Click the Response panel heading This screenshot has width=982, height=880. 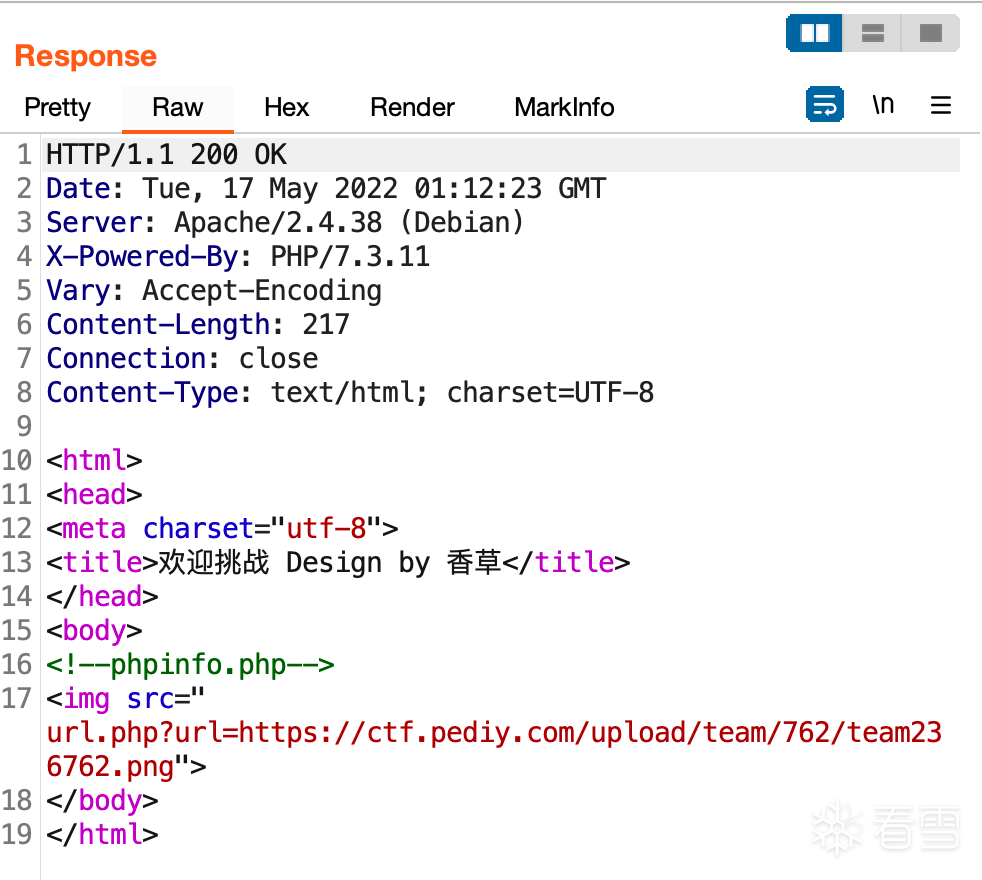click(x=86, y=56)
